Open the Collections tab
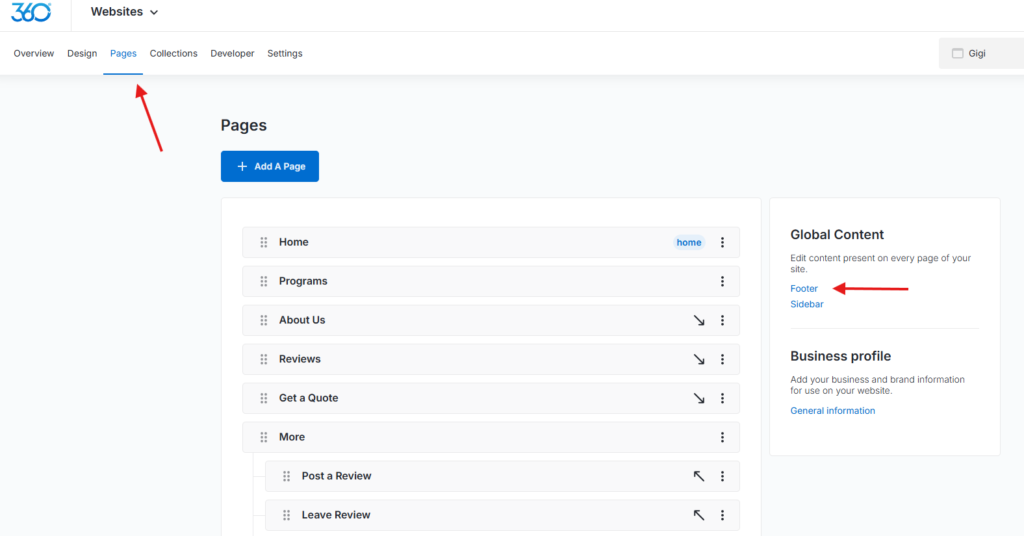 click(x=173, y=53)
